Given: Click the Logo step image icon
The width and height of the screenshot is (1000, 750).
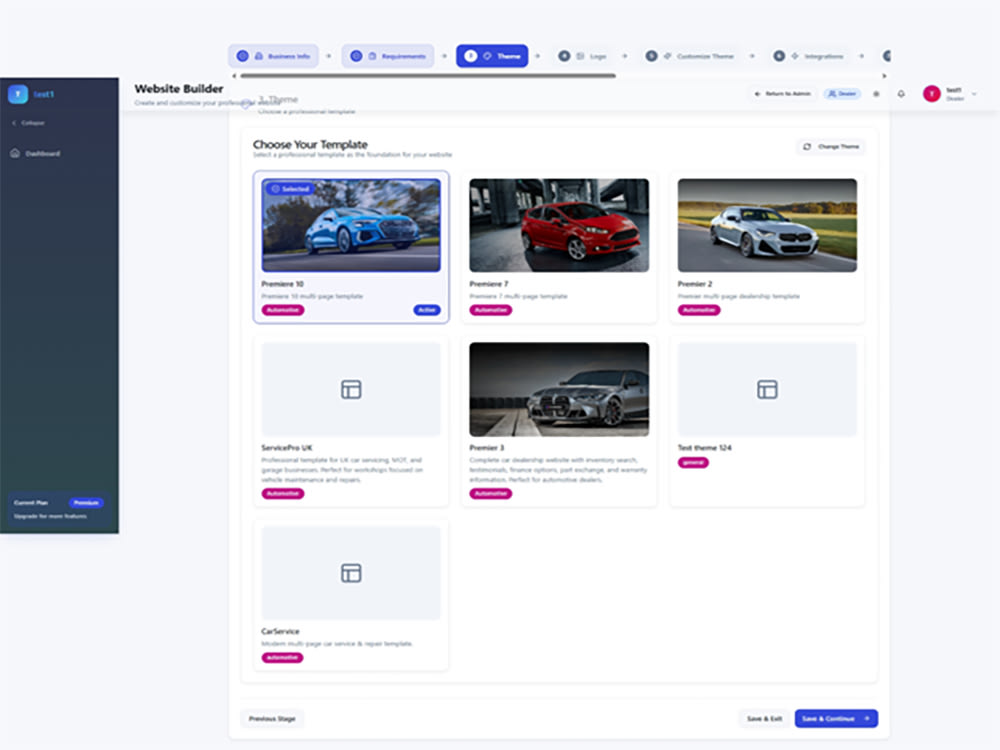Looking at the screenshot, I should point(580,56).
